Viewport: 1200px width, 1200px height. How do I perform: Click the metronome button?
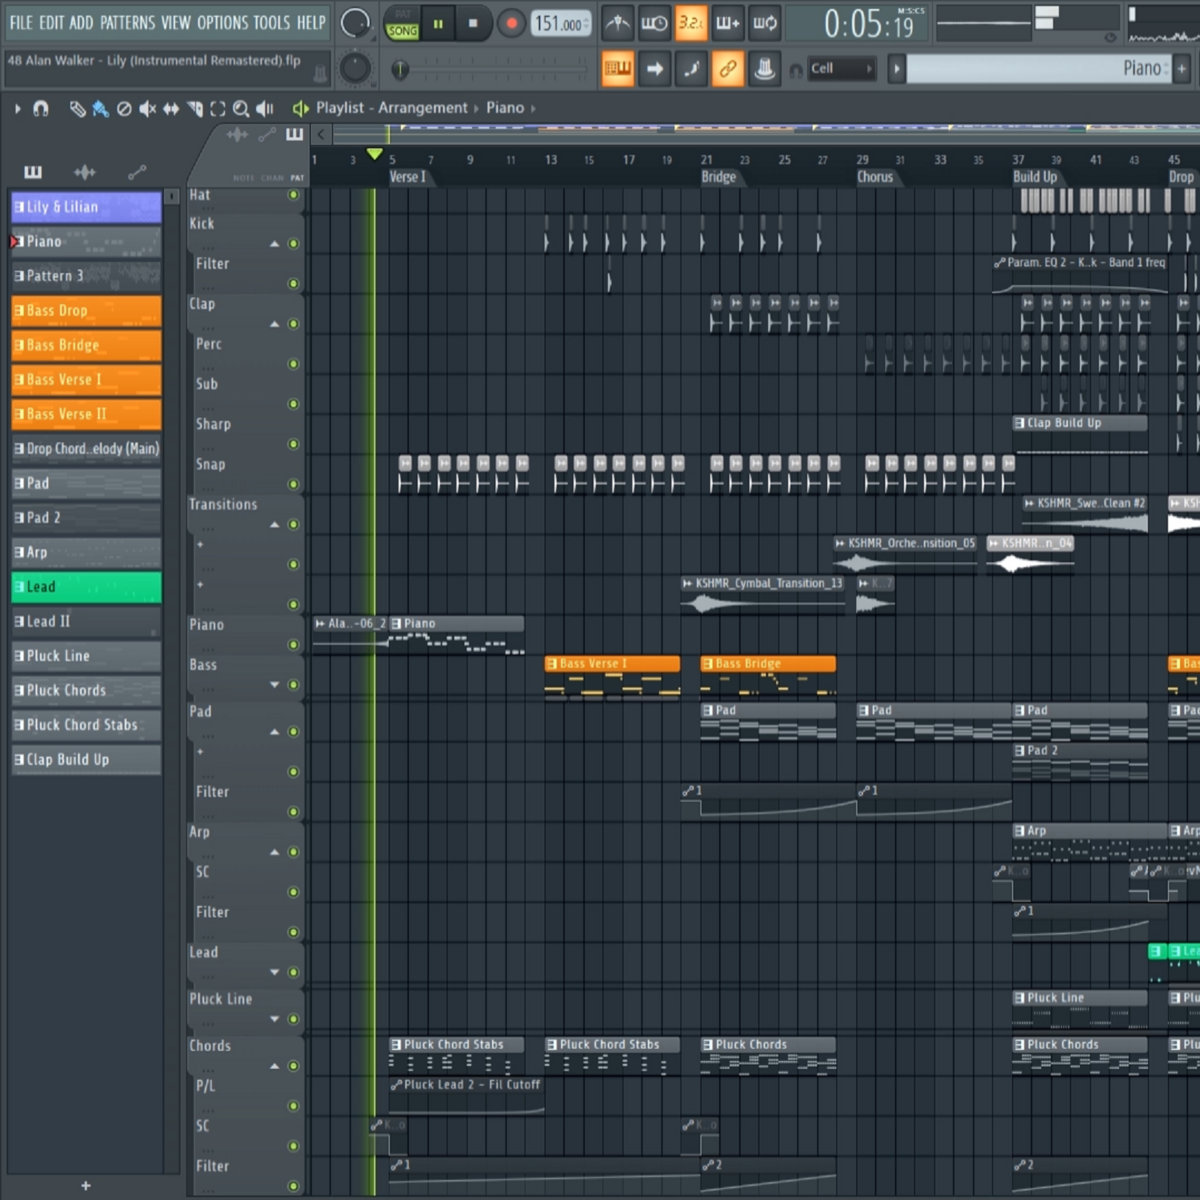click(617, 23)
